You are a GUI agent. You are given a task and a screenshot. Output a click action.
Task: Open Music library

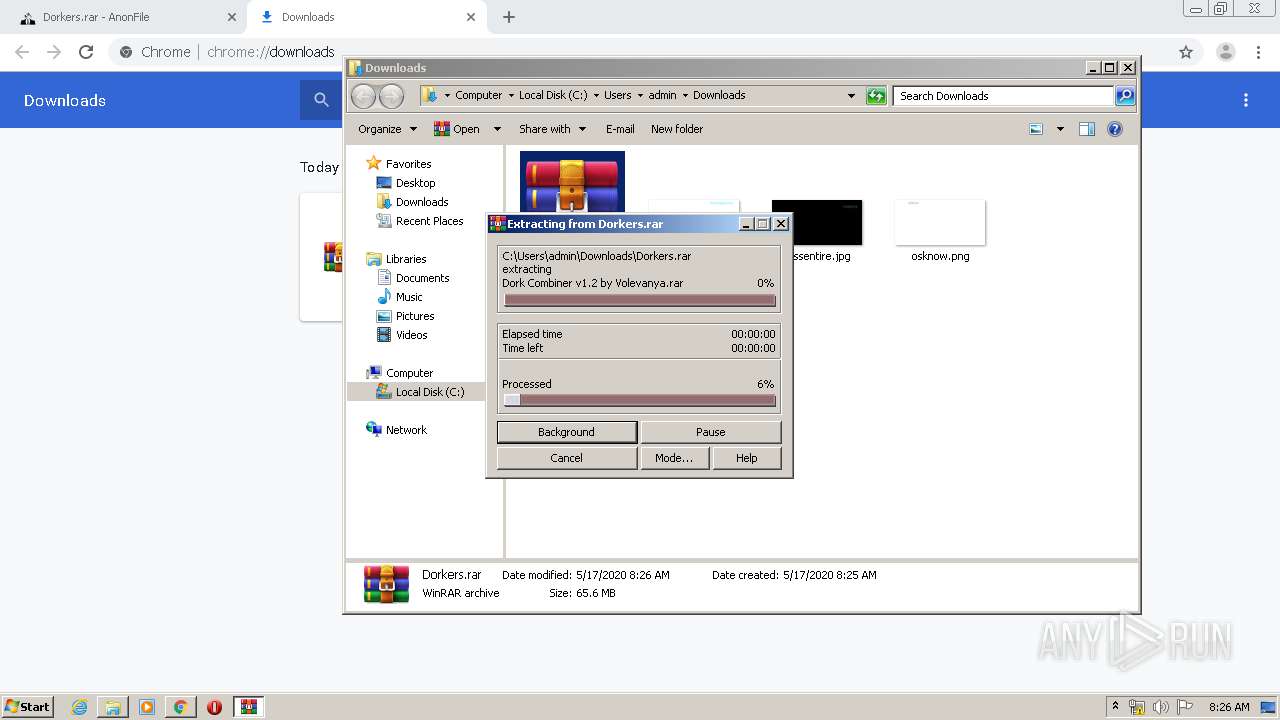point(409,297)
